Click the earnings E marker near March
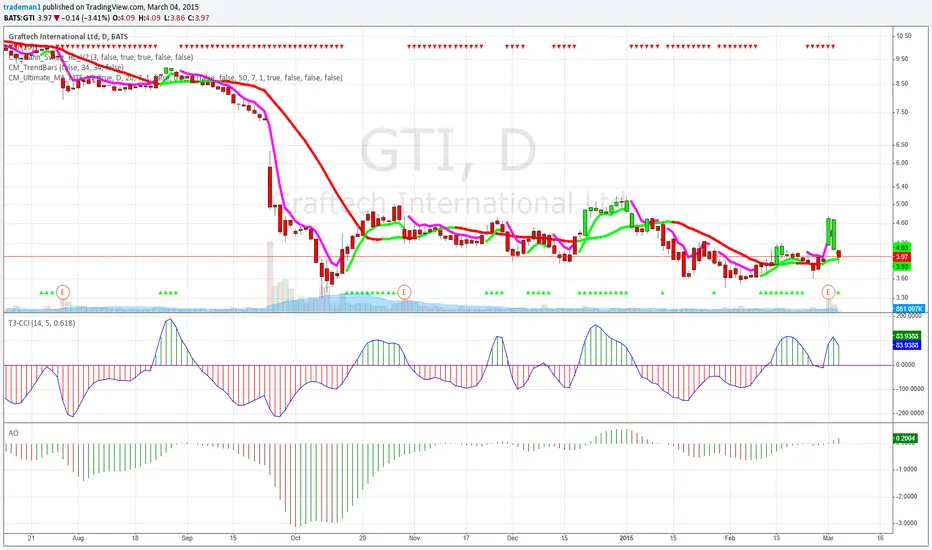Viewport: 932px width, 550px height. [829, 292]
